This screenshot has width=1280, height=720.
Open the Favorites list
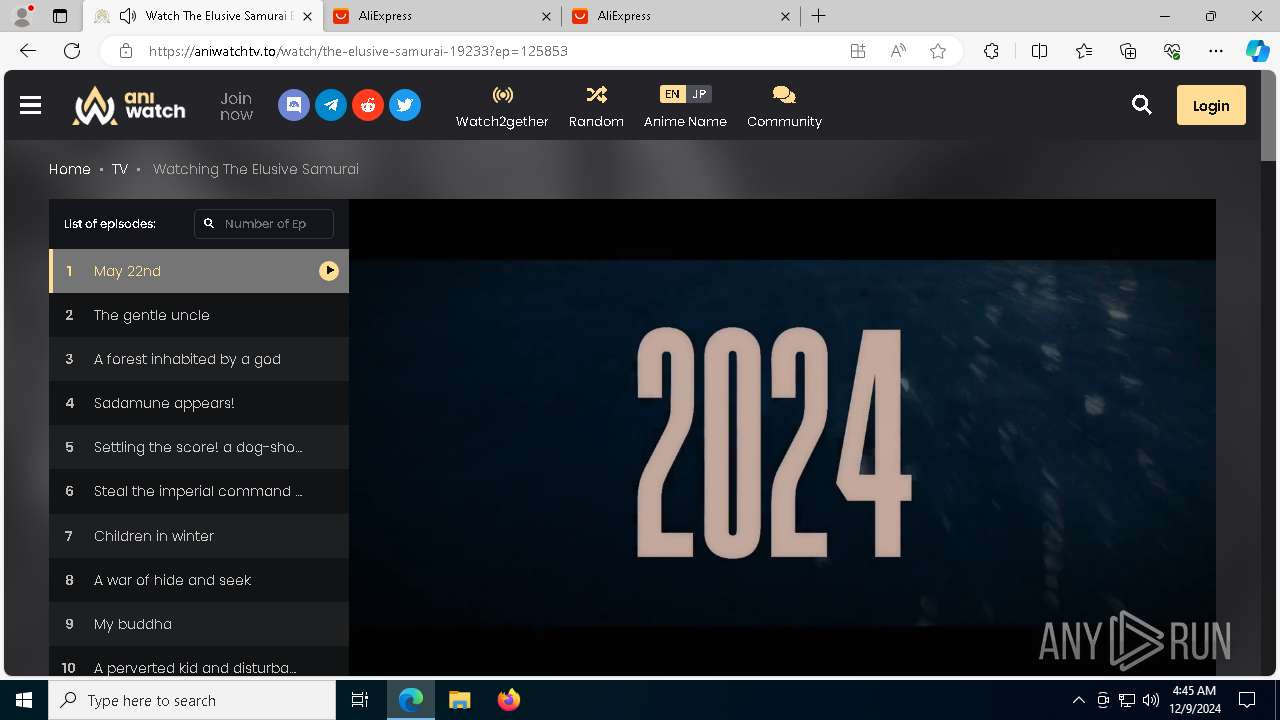pos(1084,51)
